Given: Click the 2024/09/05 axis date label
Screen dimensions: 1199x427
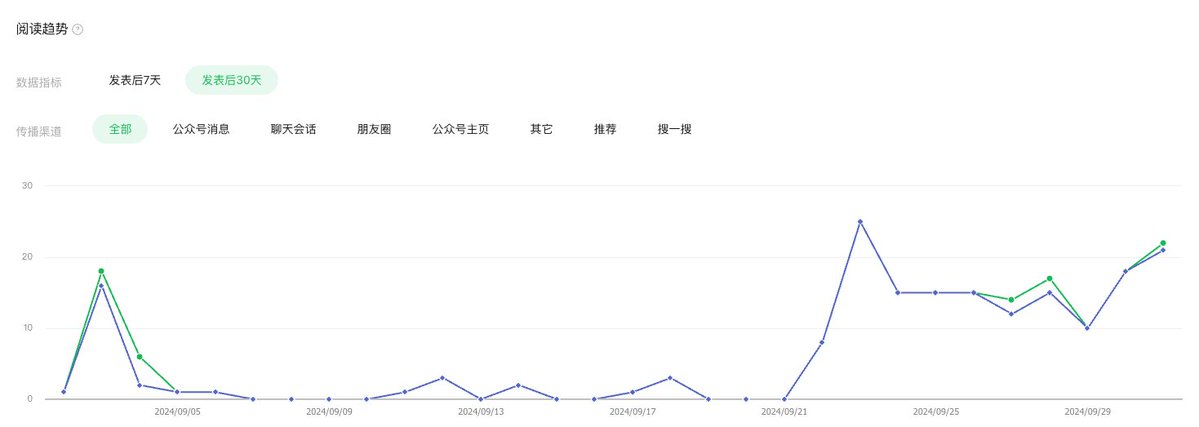Looking at the screenshot, I should [x=177, y=412].
